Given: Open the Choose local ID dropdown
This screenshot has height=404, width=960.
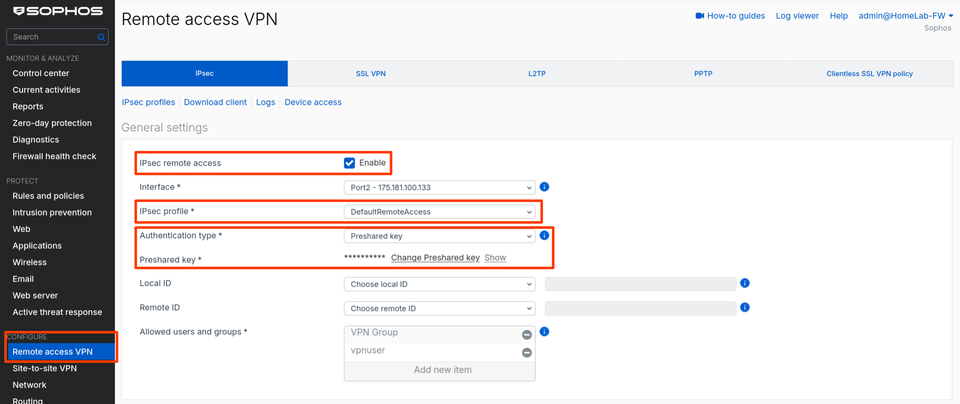Looking at the screenshot, I should [x=440, y=284].
